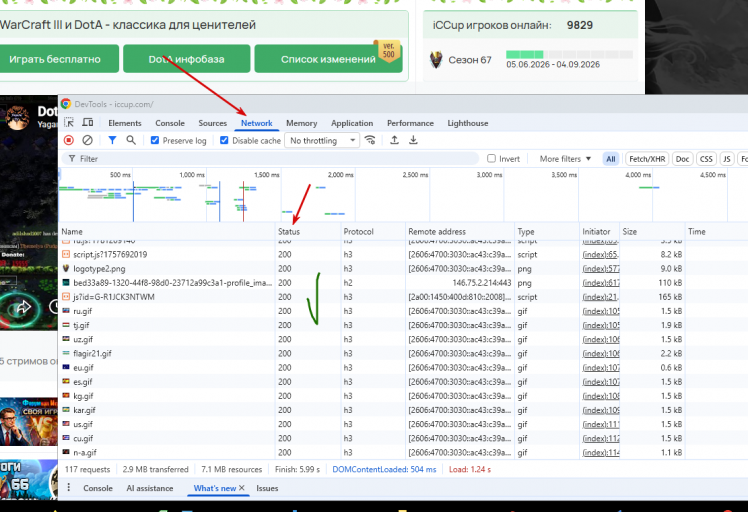Open network search magnifier
The width and height of the screenshot is (748, 512).
[131, 140]
